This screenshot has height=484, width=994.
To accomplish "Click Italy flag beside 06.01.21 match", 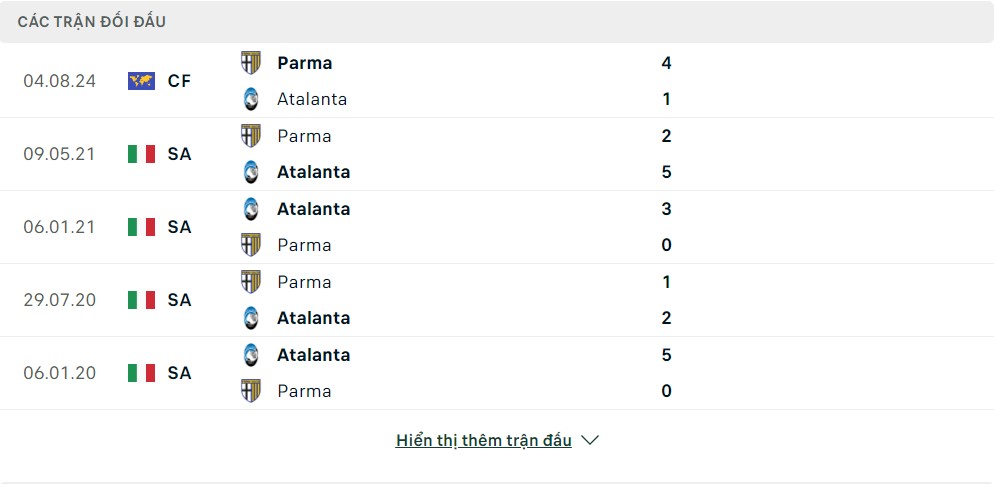I will (x=141, y=227).
